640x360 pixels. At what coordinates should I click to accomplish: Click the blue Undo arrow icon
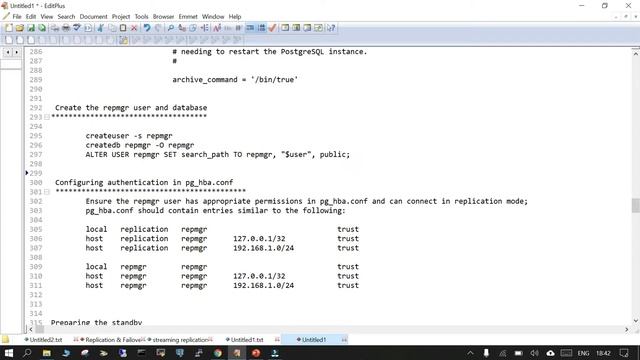coord(147,28)
